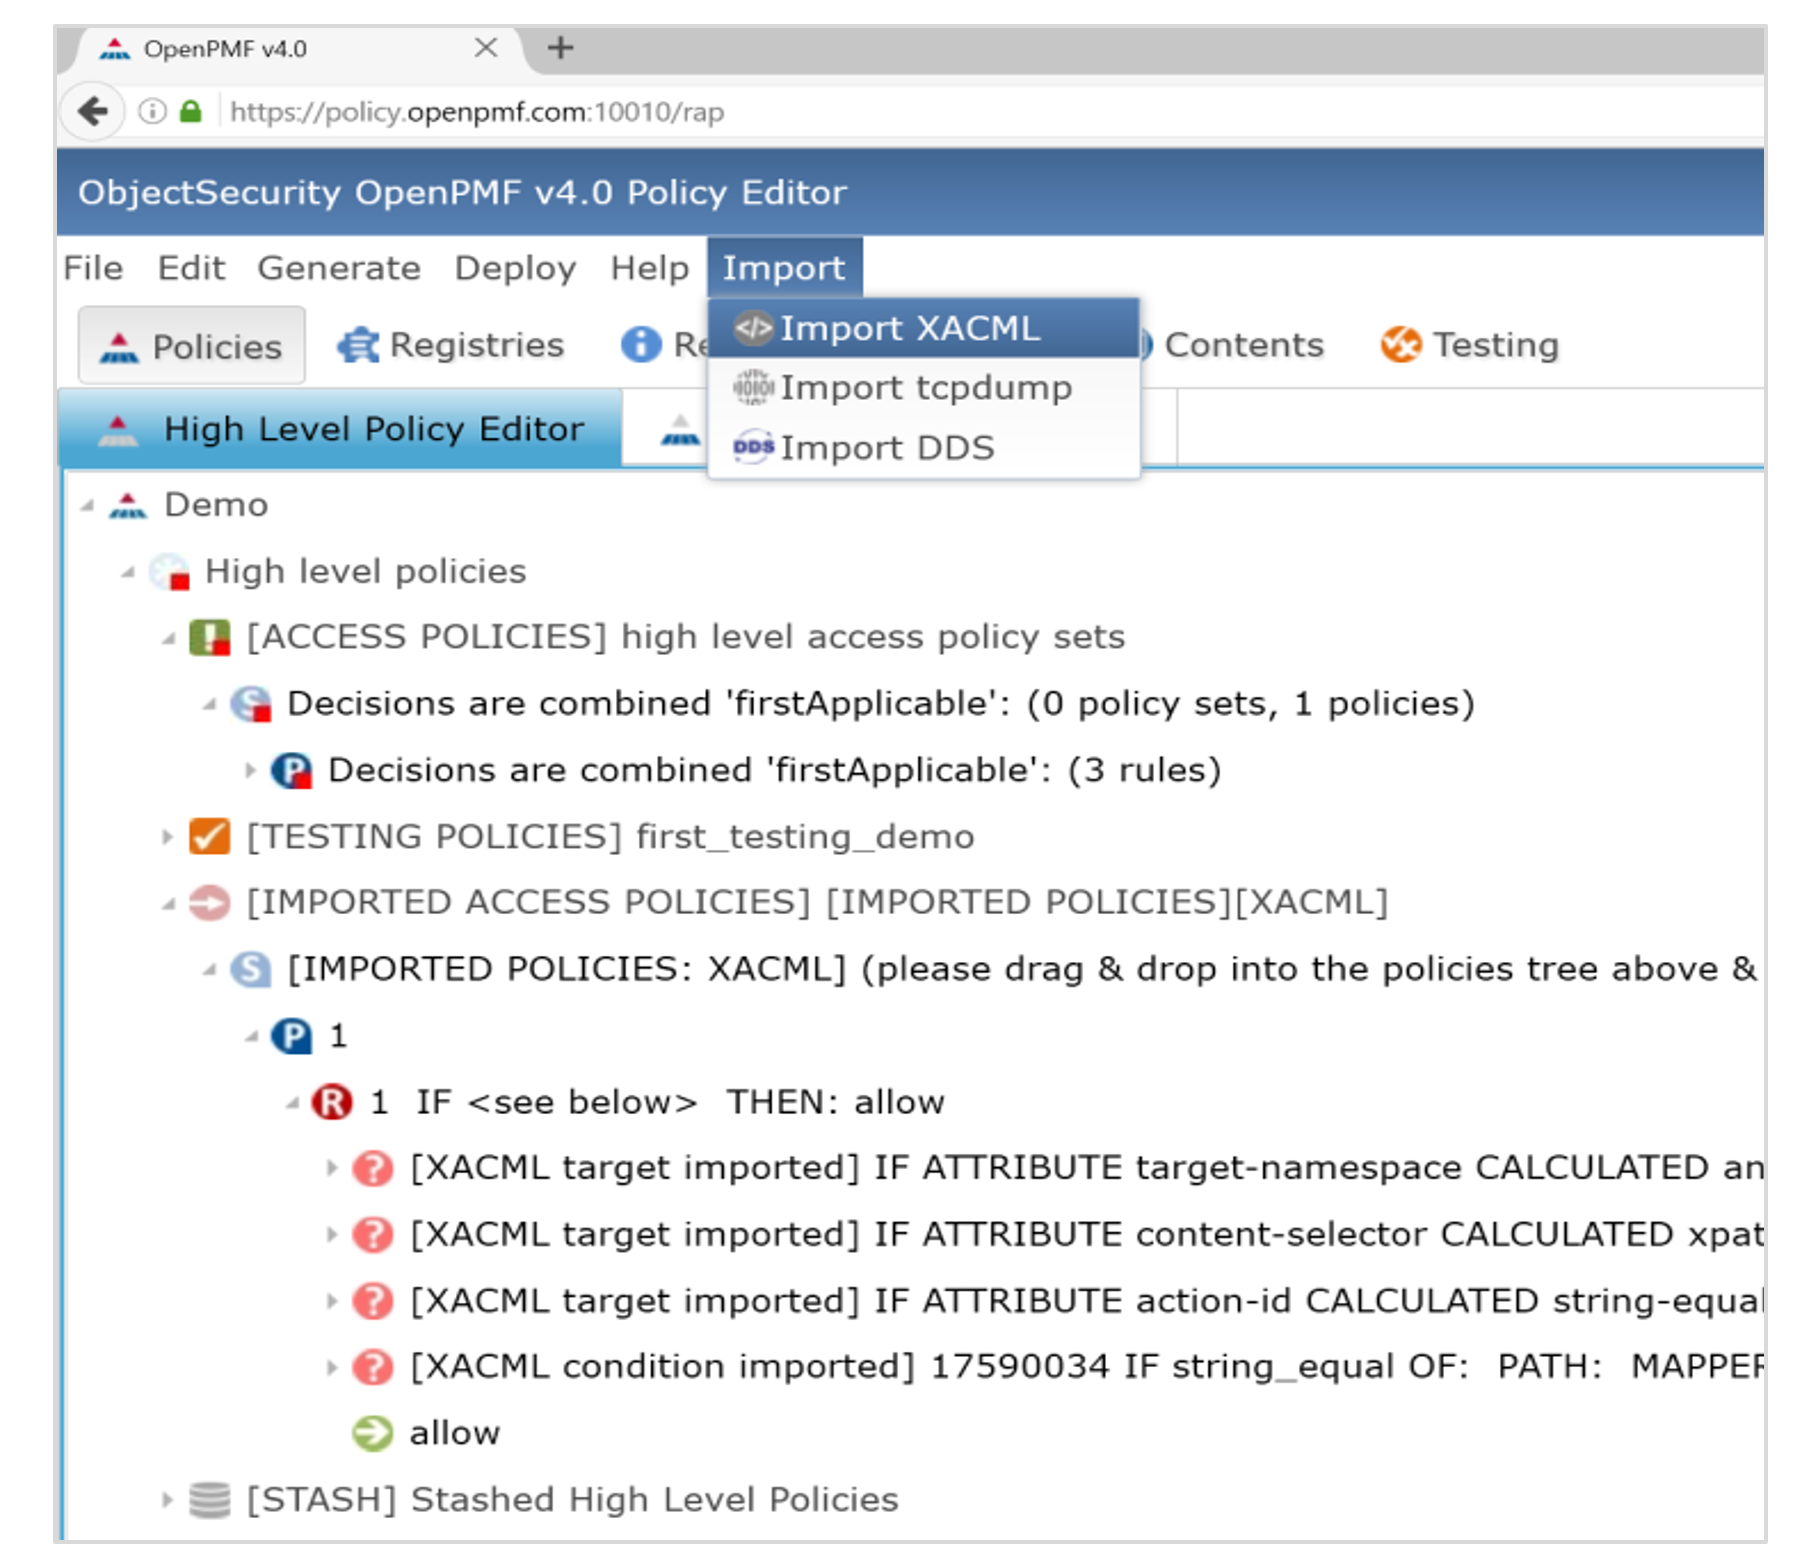Click the browser address bar URL
This screenshot has width=1794, height=1566.
click(476, 111)
